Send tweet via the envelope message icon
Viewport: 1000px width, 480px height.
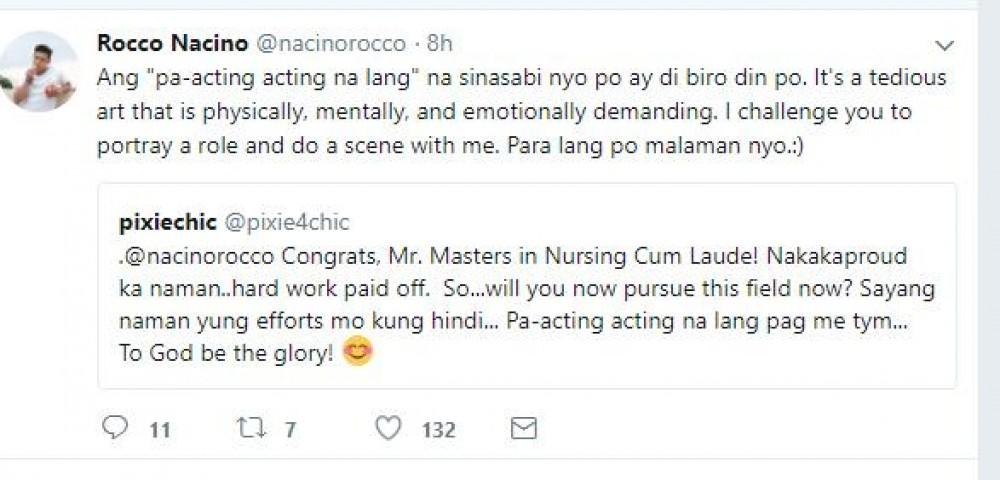[x=523, y=428]
